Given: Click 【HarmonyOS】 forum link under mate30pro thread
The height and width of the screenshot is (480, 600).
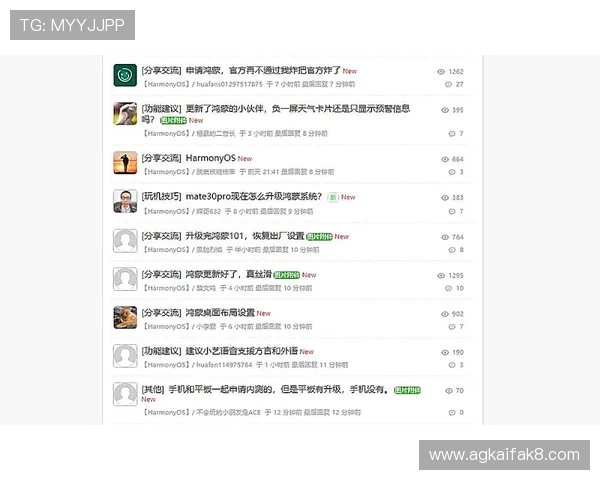Looking at the screenshot, I should tap(166, 211).
